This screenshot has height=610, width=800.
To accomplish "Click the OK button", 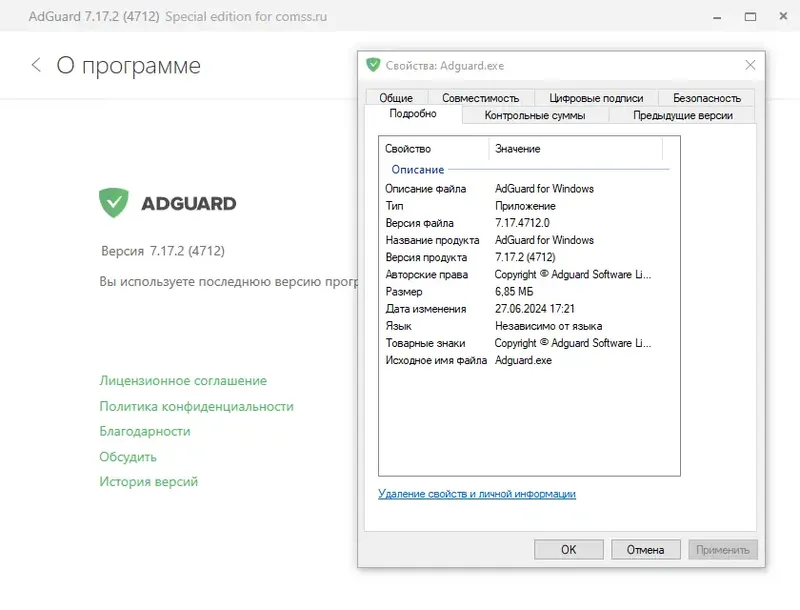I will click(569, 549).
